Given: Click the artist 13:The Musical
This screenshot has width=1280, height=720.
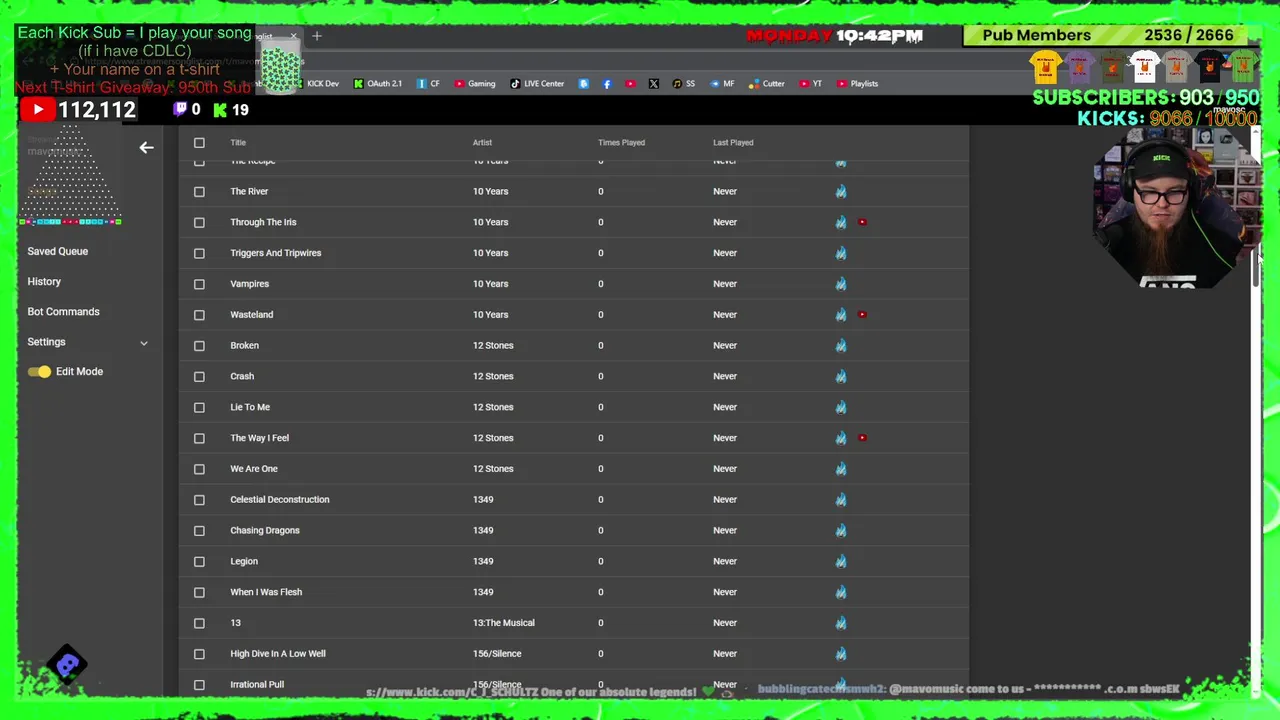Looking at the screenshot, I should point(504,623).
